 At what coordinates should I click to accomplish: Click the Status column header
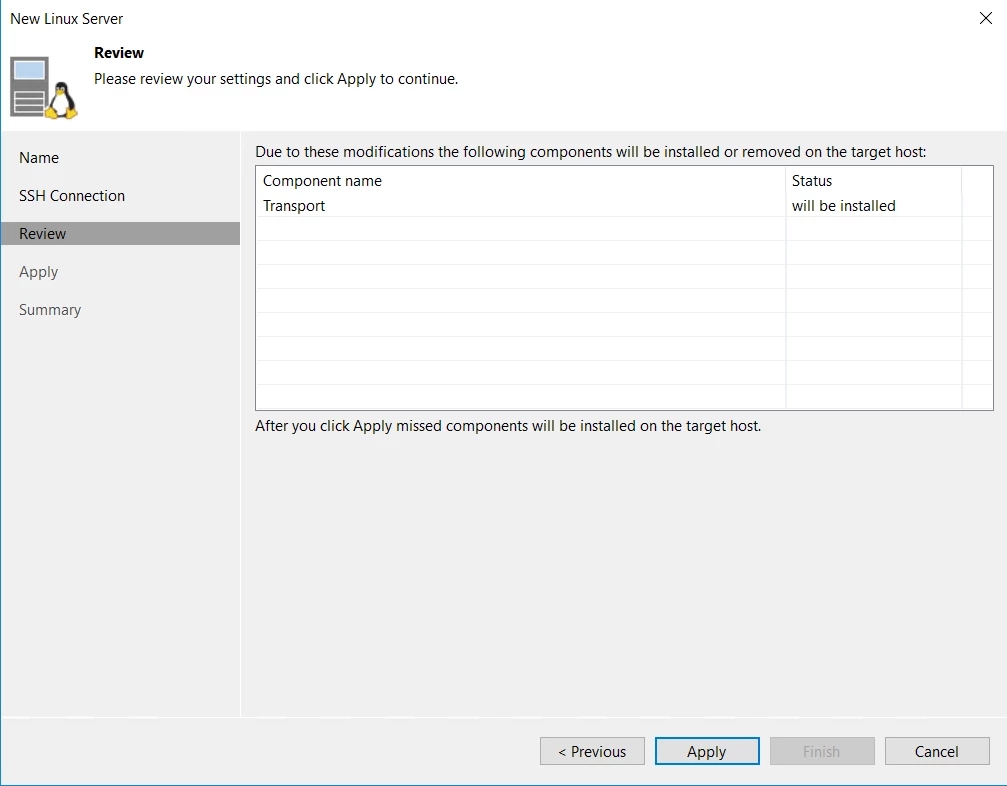812,181
